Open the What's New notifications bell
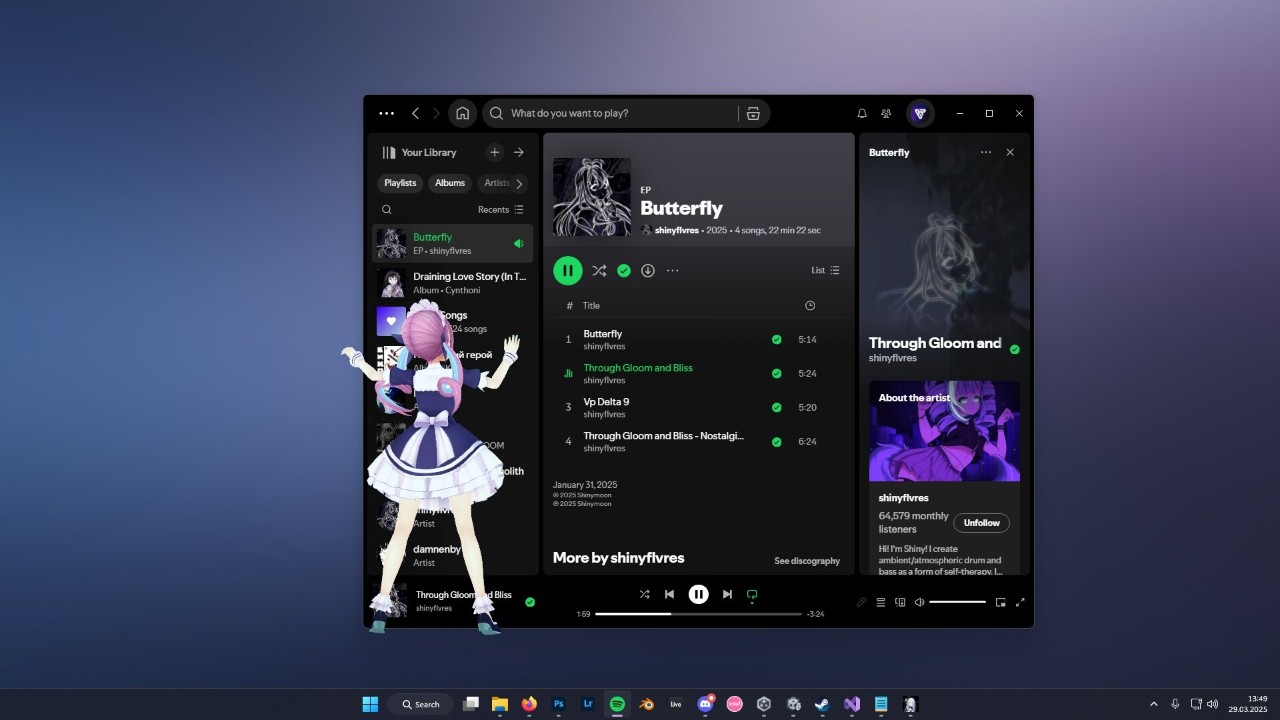 pyautogui.click(x=862, y=114)
